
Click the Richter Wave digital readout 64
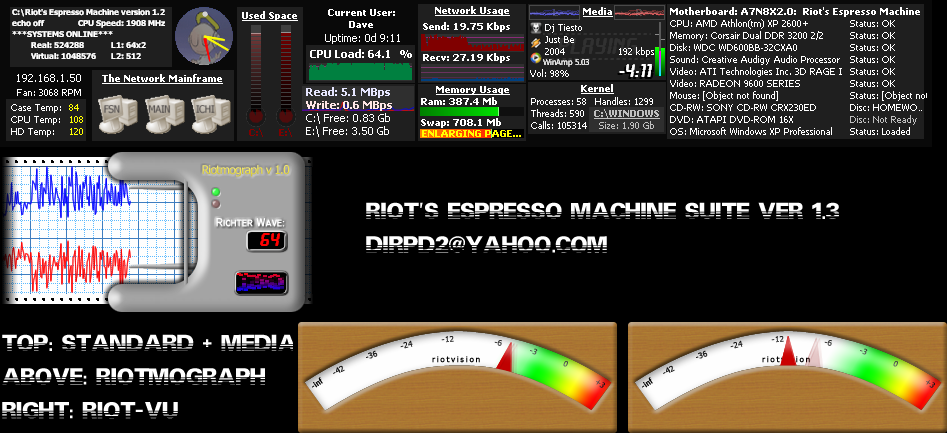266,241
